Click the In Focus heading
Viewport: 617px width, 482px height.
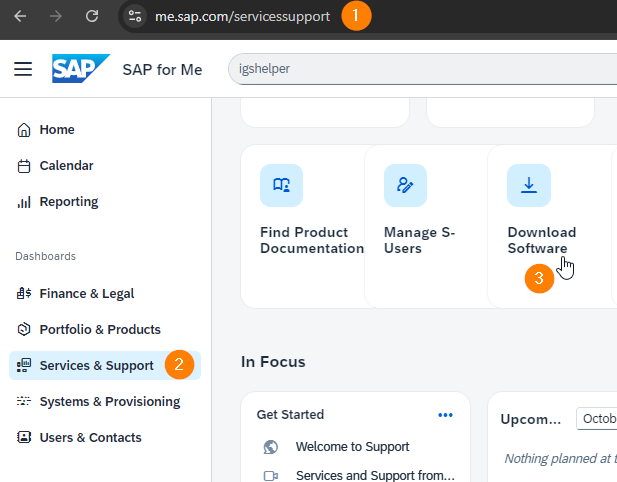[x=273, y=362]
